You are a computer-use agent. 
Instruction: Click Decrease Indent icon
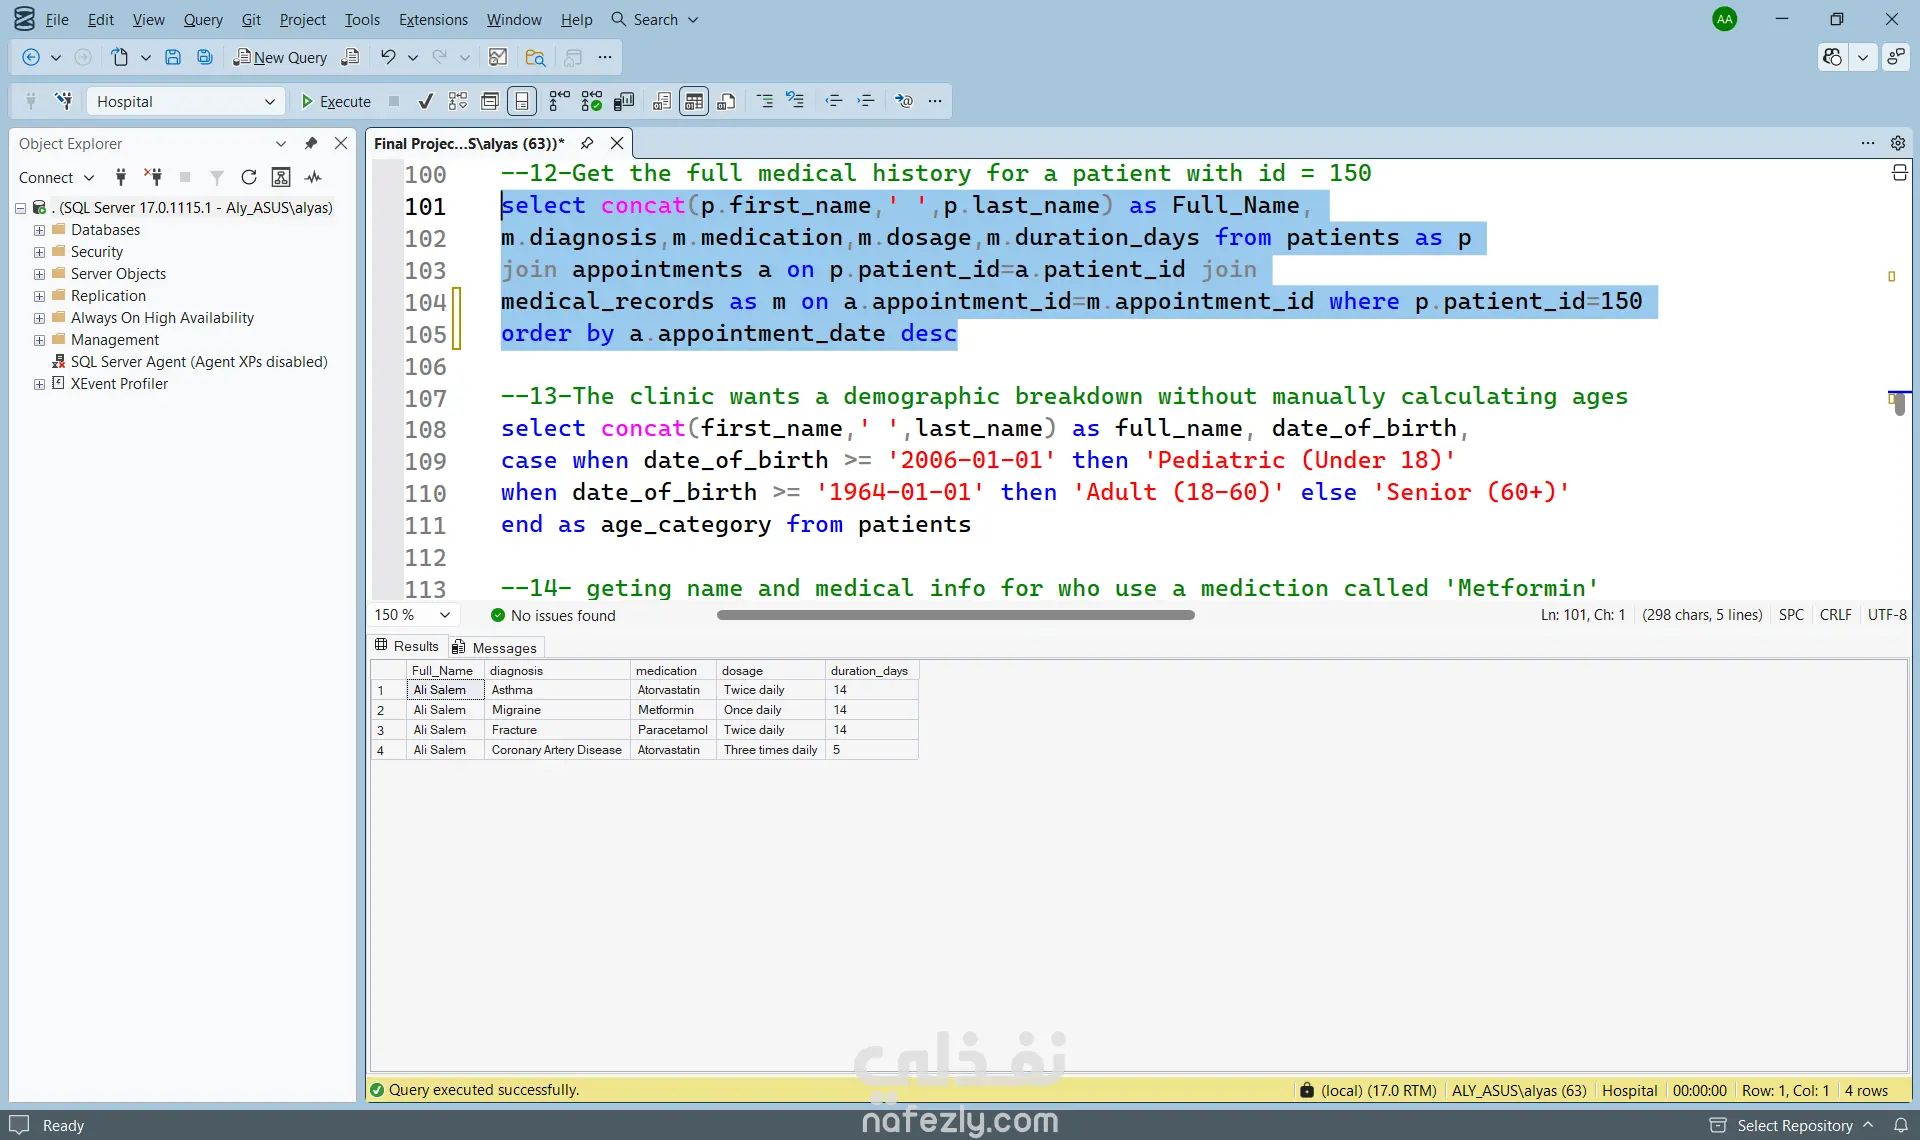click(833, 101)
